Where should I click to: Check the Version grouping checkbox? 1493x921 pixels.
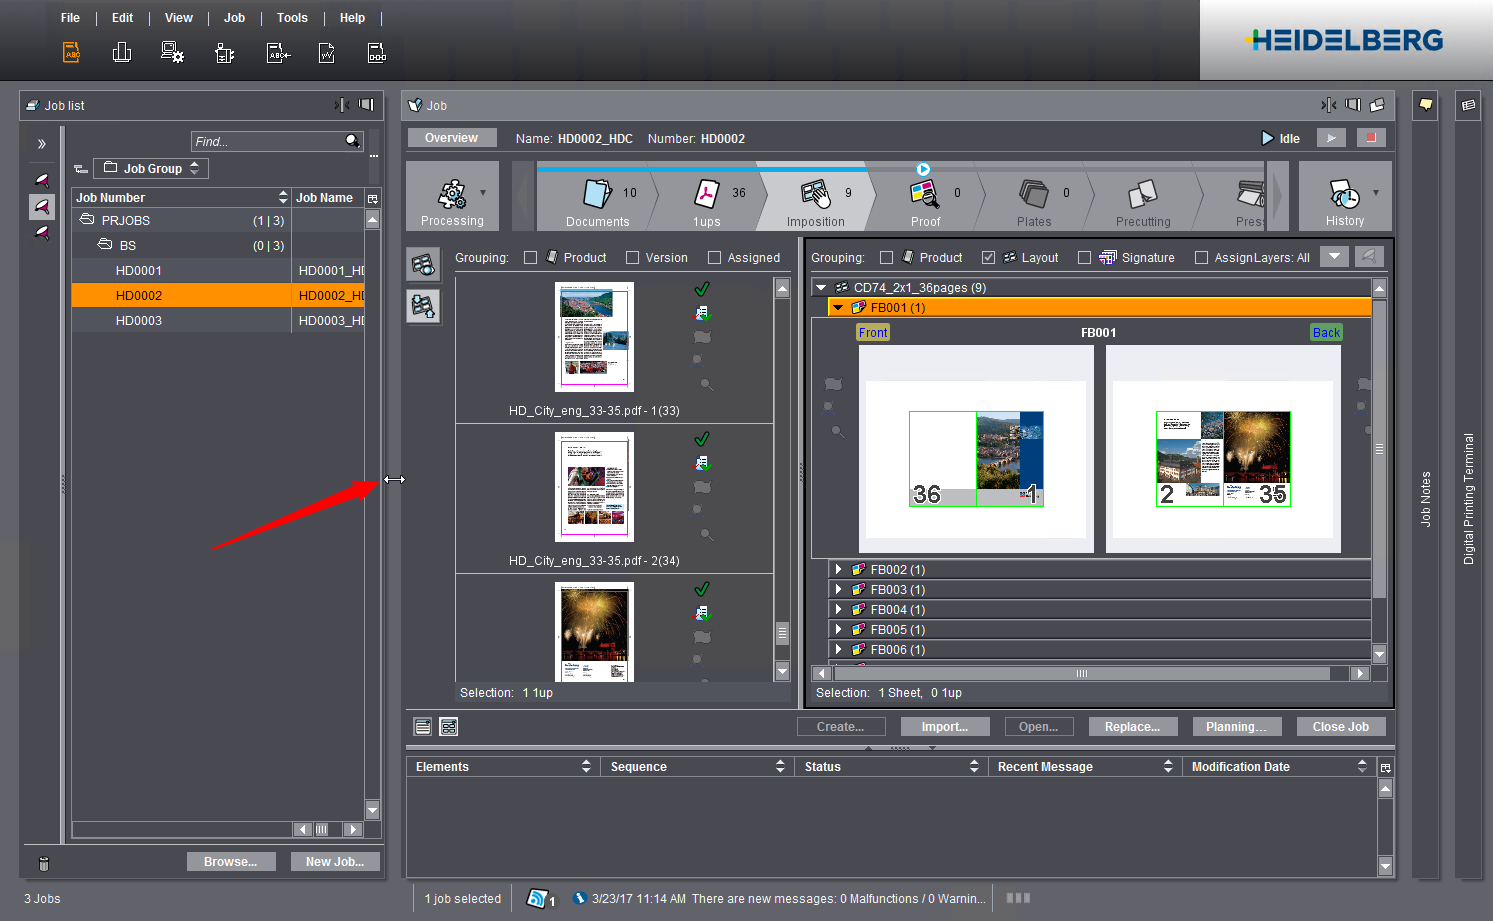pyautogui.click(x=631, y=257)
